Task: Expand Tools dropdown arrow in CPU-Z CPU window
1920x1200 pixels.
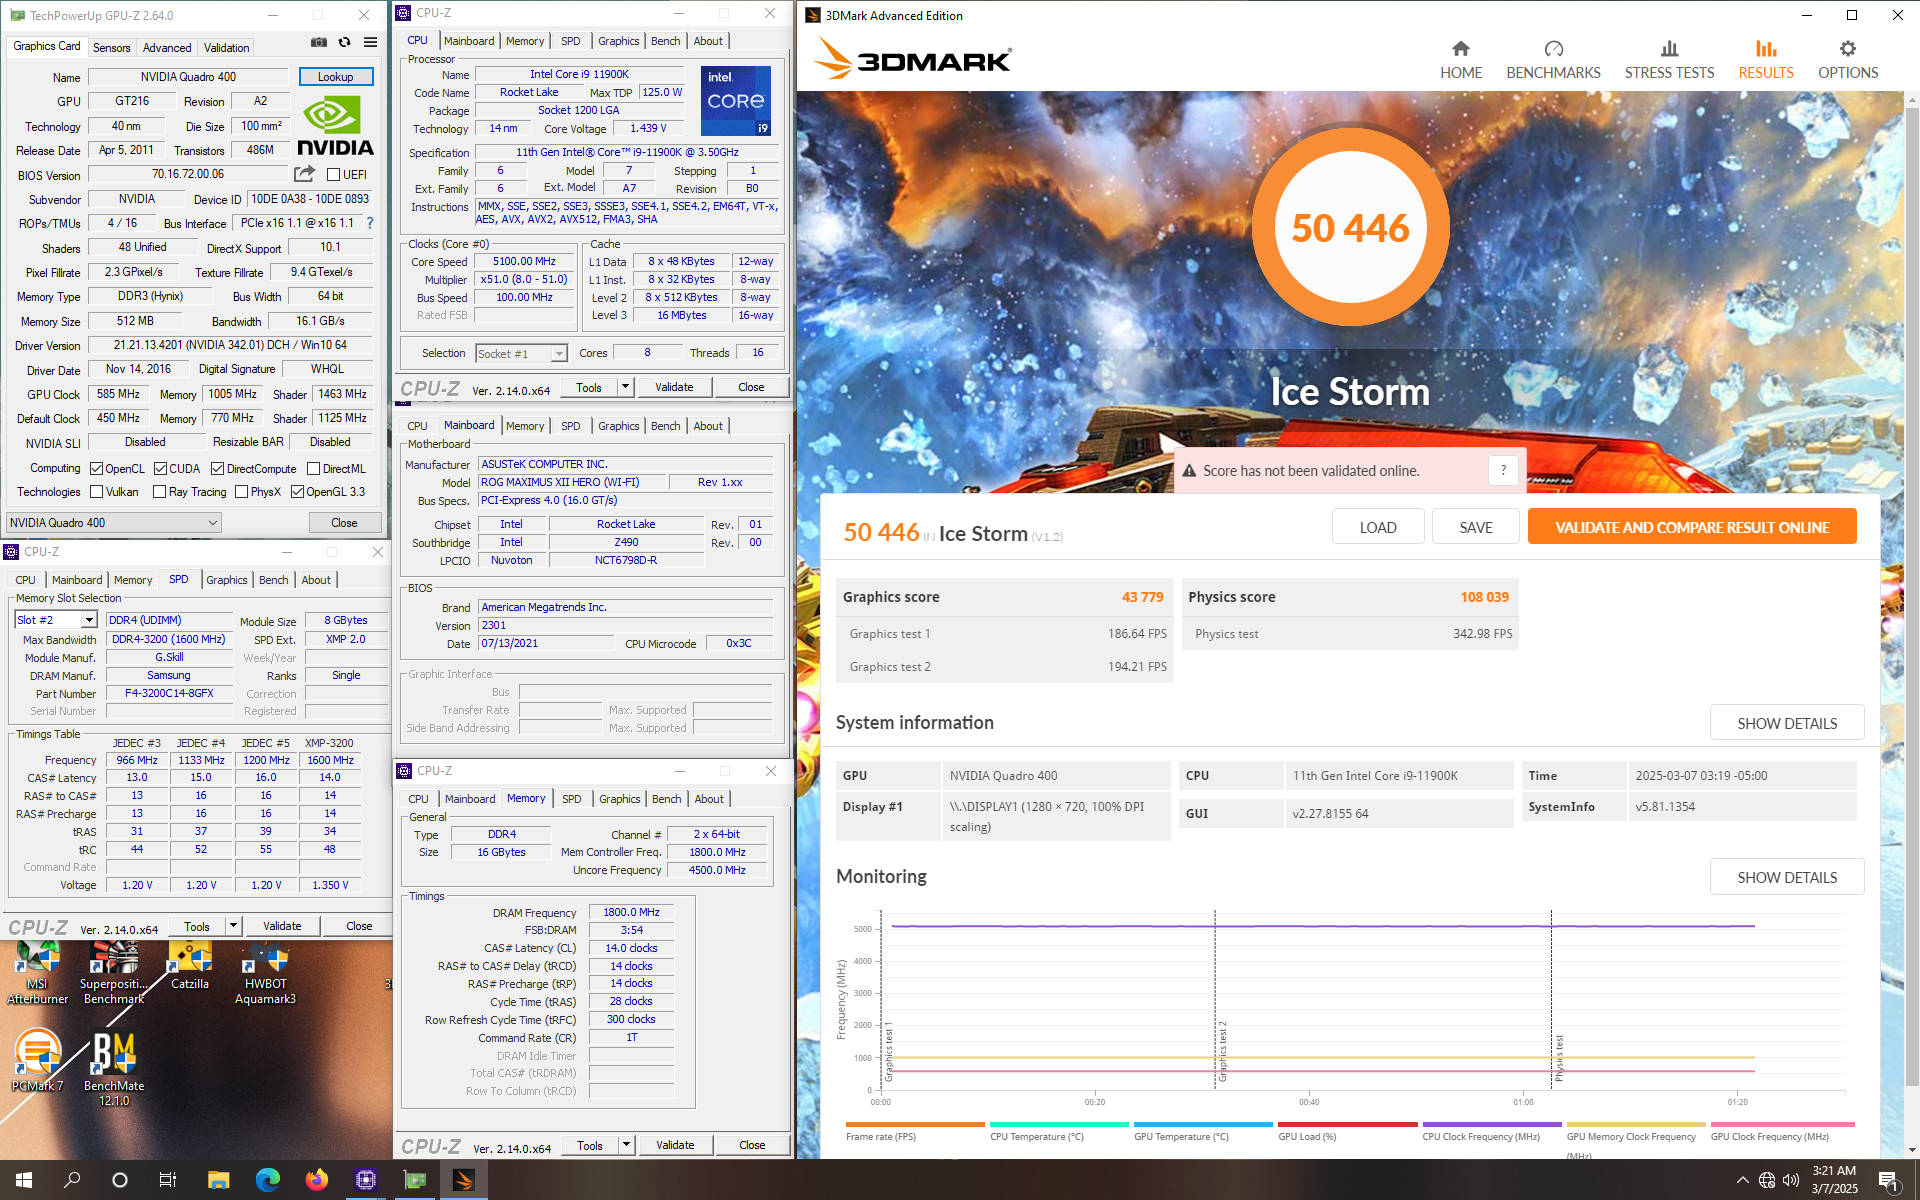Action: tap(625, 387)
